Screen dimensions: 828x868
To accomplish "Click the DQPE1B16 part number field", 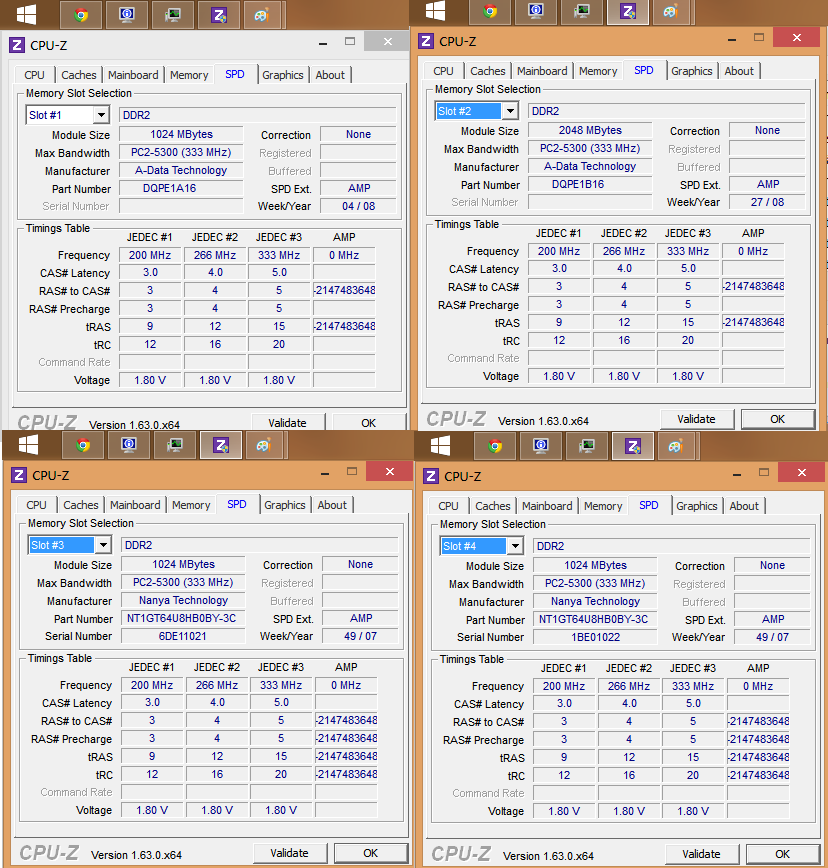I will [x=590, y=184].
